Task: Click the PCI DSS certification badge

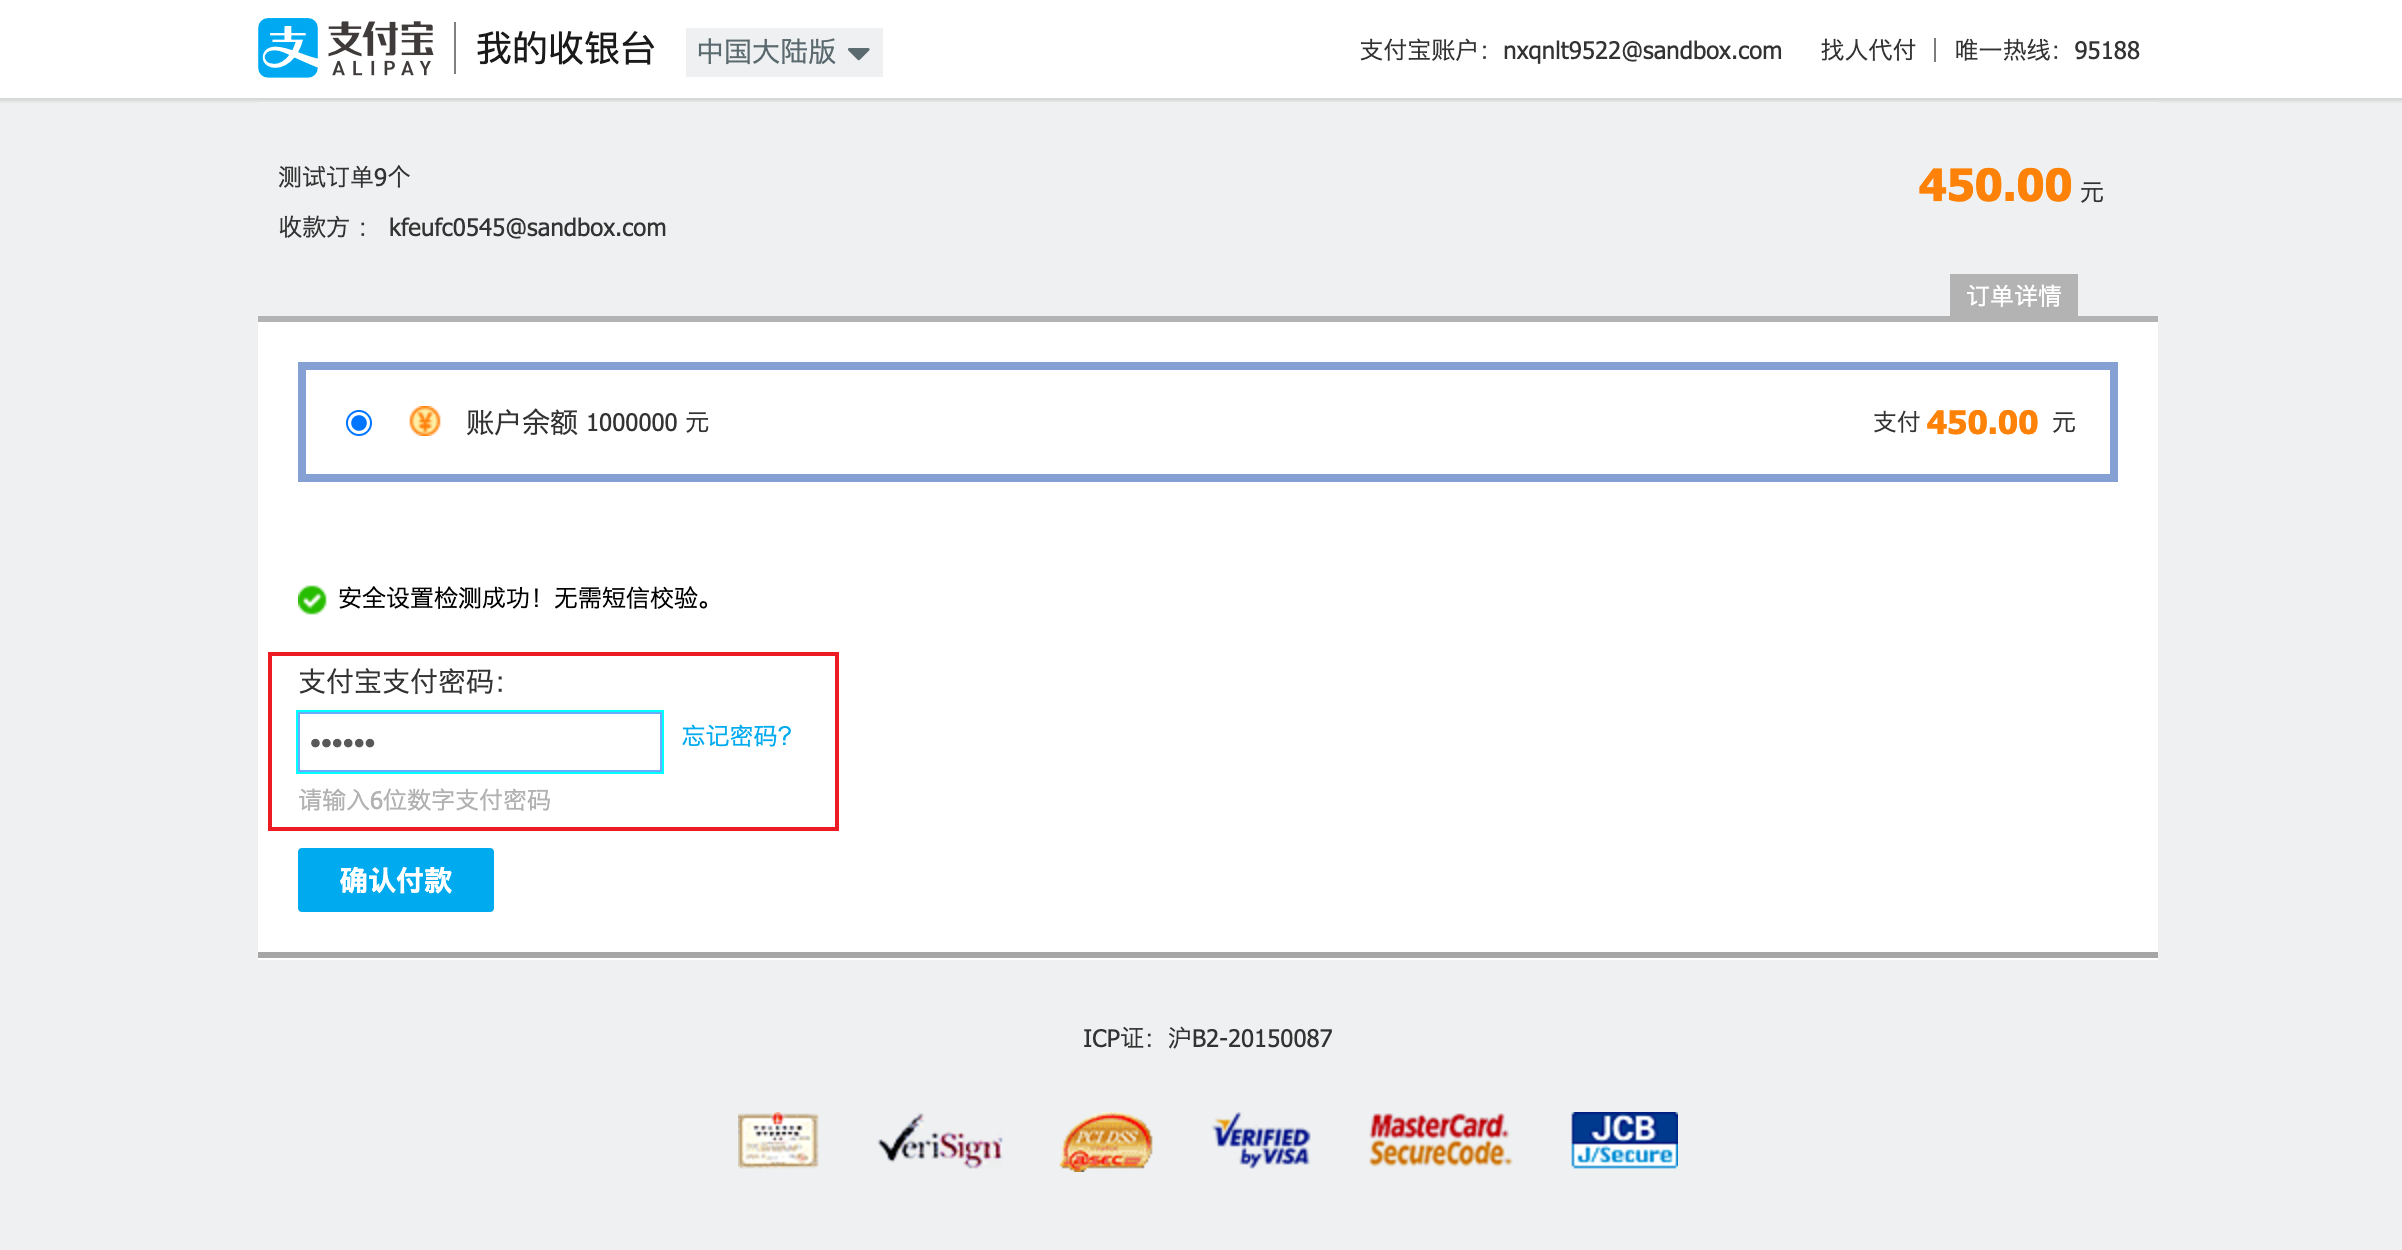Action: point(1106,1142)
